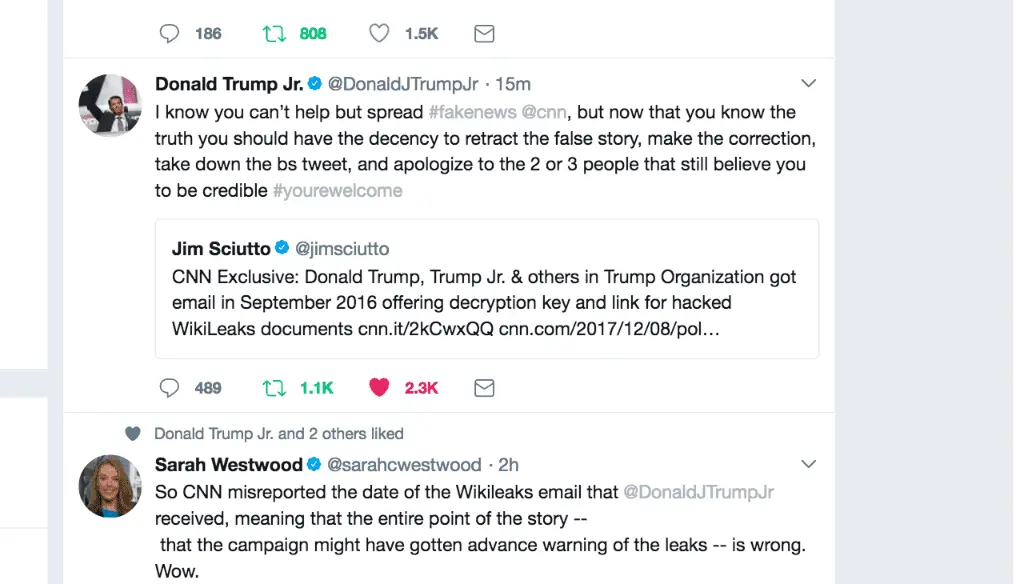1014x584 pixels.
Task: Reply to the top tweet with 186 replies
Action: tap(170, 33)
